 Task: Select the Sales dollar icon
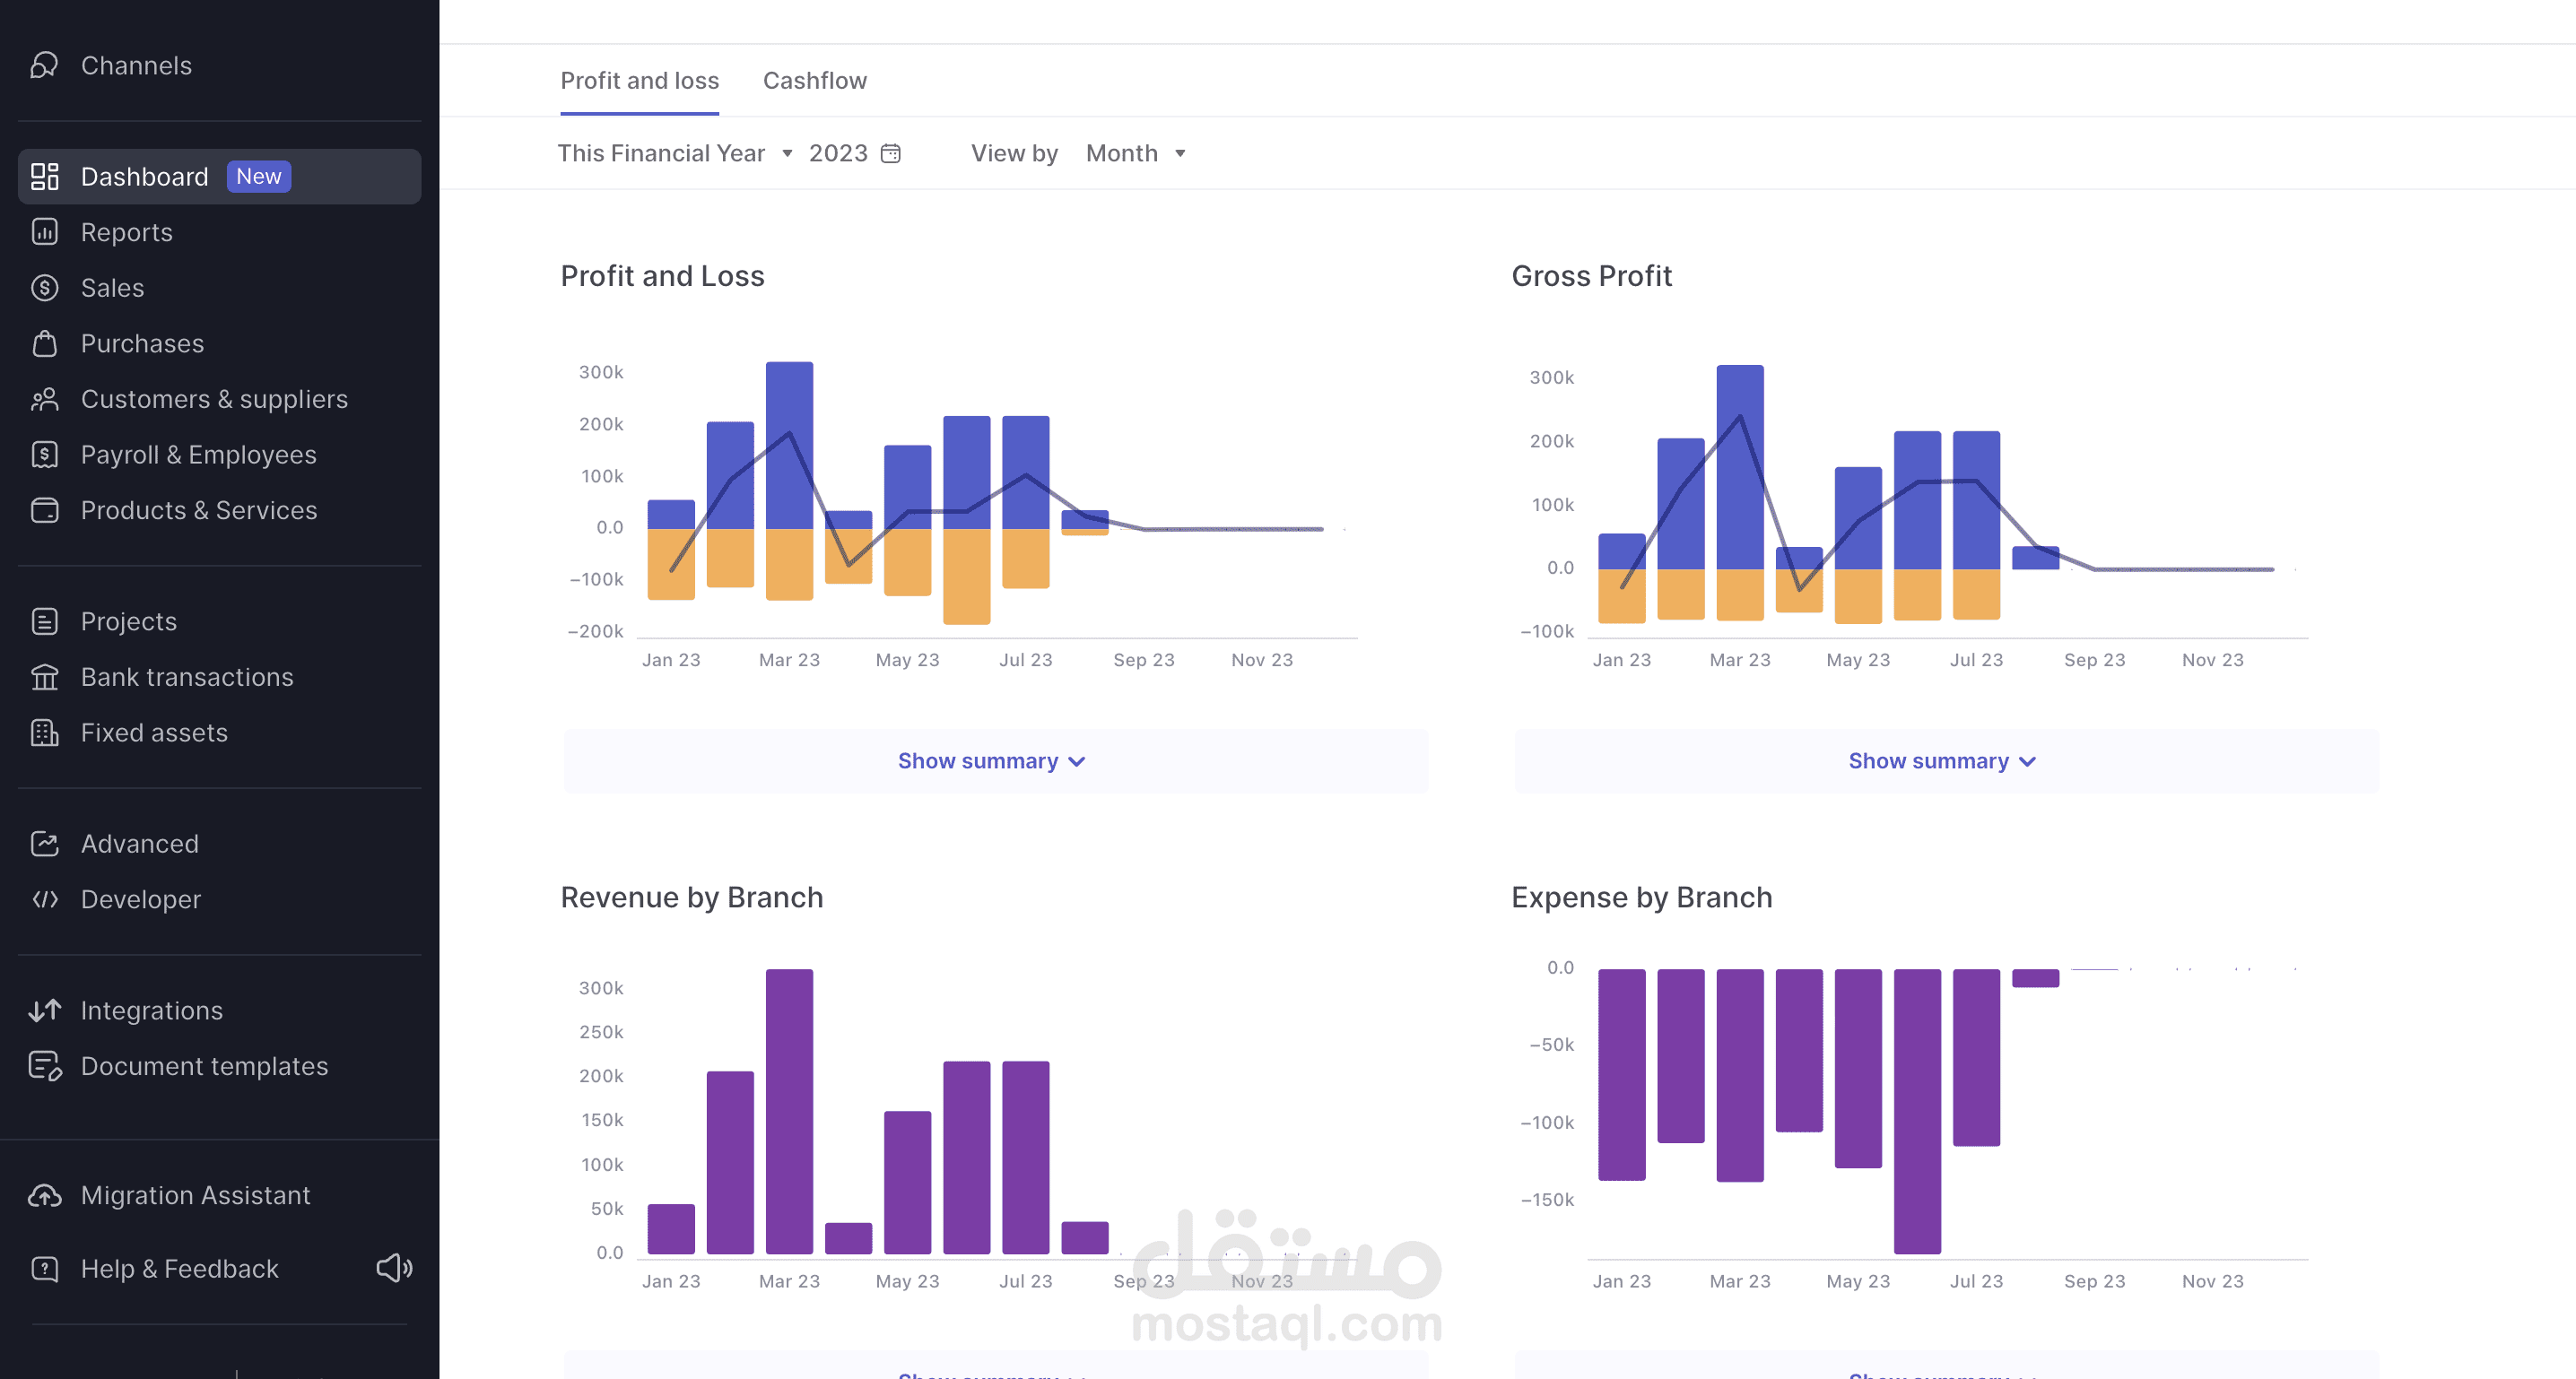(44, 288)
